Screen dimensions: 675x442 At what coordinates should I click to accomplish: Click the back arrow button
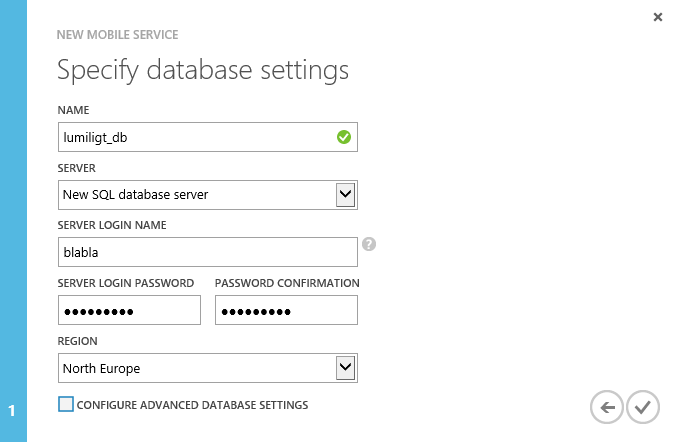coord(606,407)
